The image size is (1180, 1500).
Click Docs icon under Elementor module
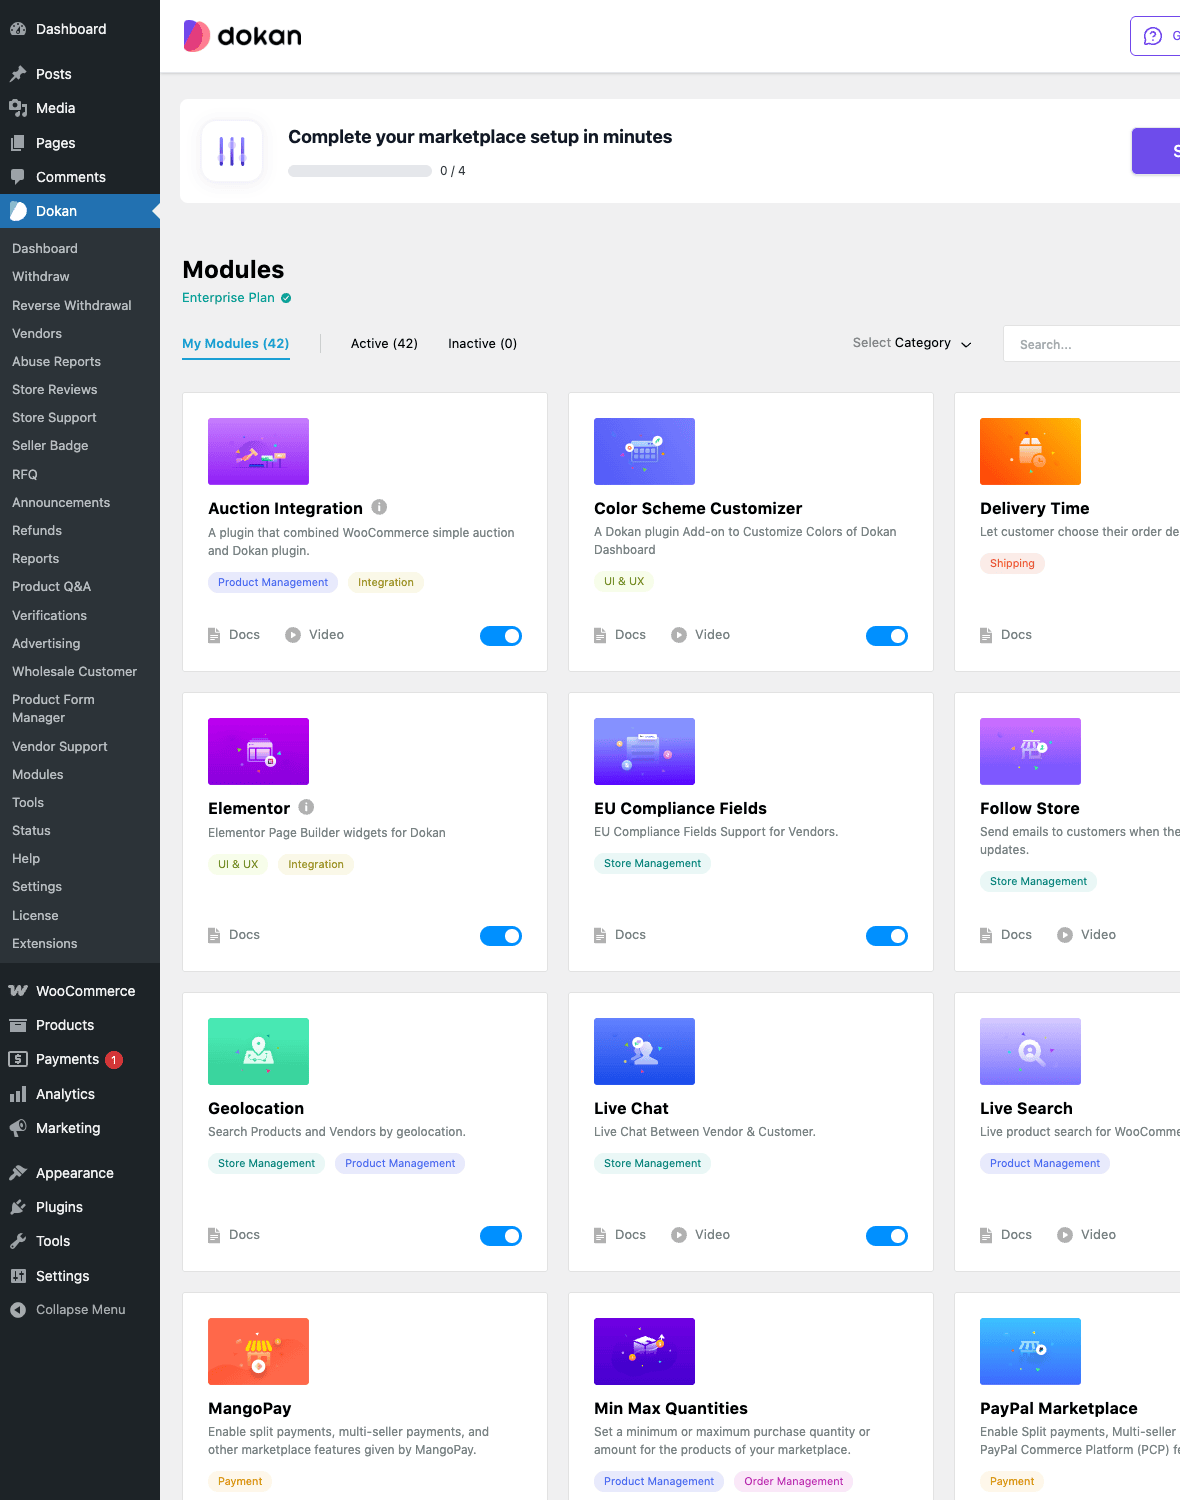coord(214,935)
